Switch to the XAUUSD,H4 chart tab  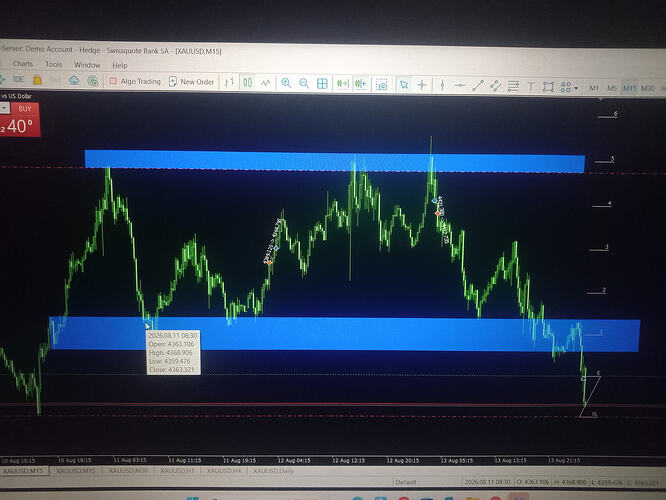(x=224, y=471)
